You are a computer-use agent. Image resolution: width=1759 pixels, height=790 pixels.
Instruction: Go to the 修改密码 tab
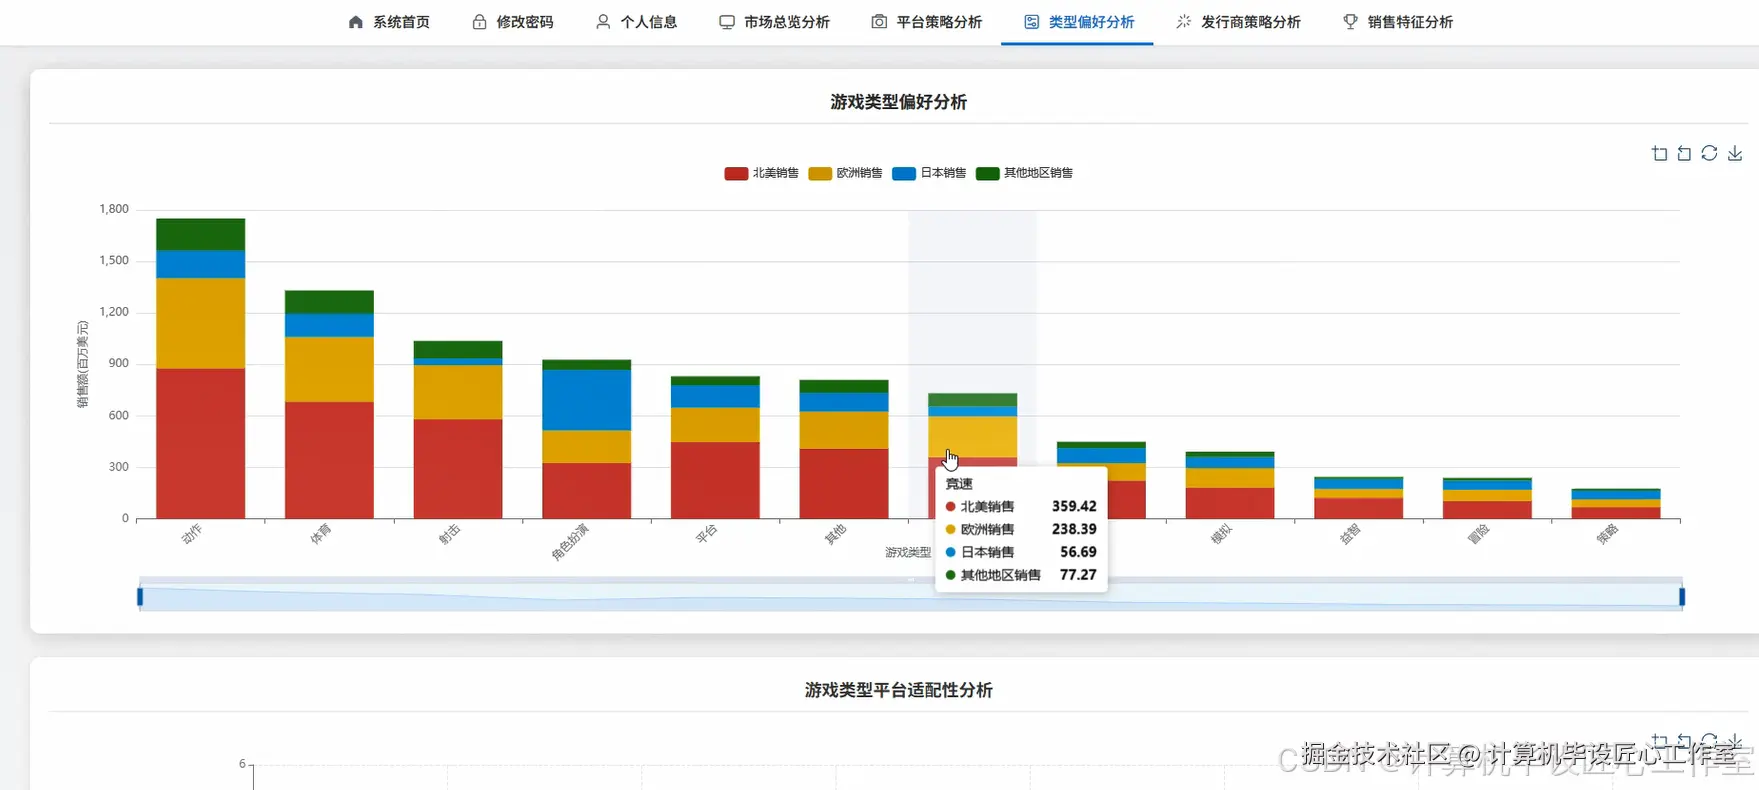513,22
